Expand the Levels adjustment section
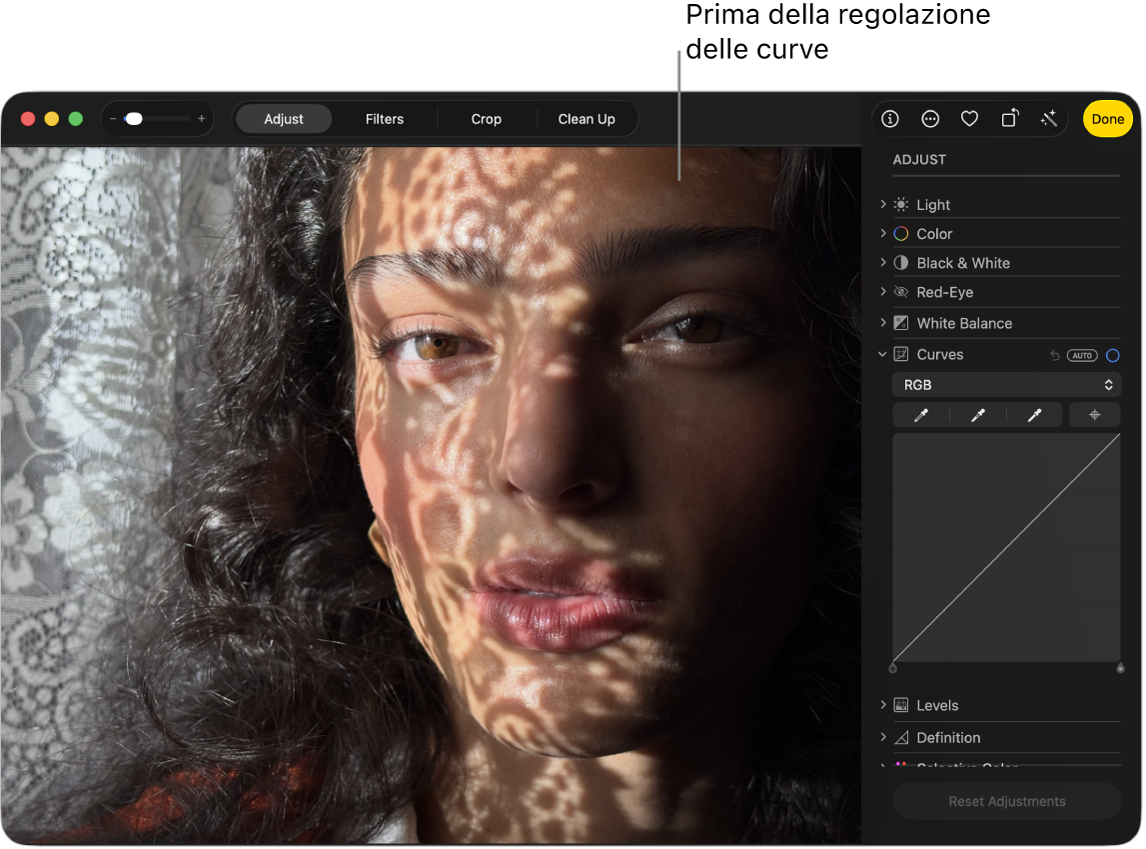Image resolution: width=1146 pixels, height=849 pixels. pos(883,705)
